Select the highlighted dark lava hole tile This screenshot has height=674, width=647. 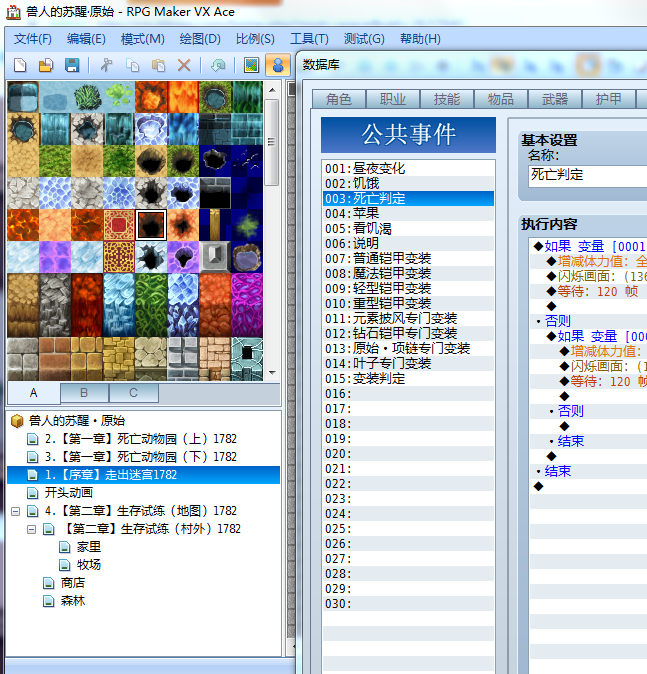(151, 225)
